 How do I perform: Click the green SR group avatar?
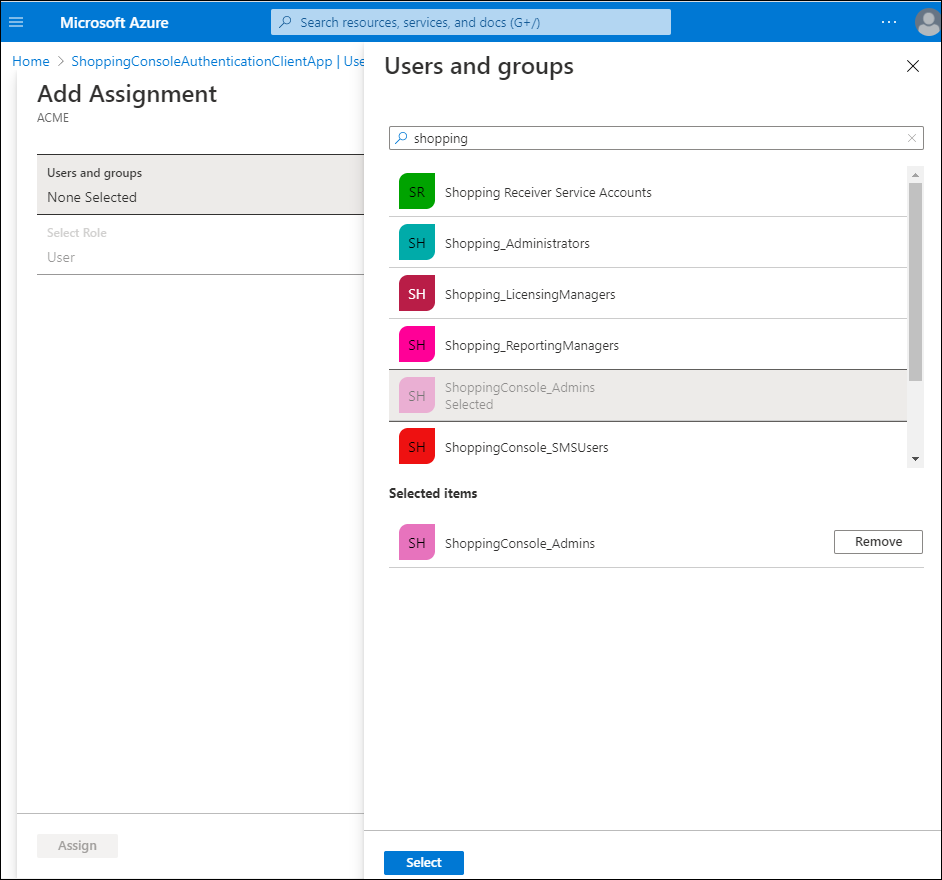coord(416,192)
